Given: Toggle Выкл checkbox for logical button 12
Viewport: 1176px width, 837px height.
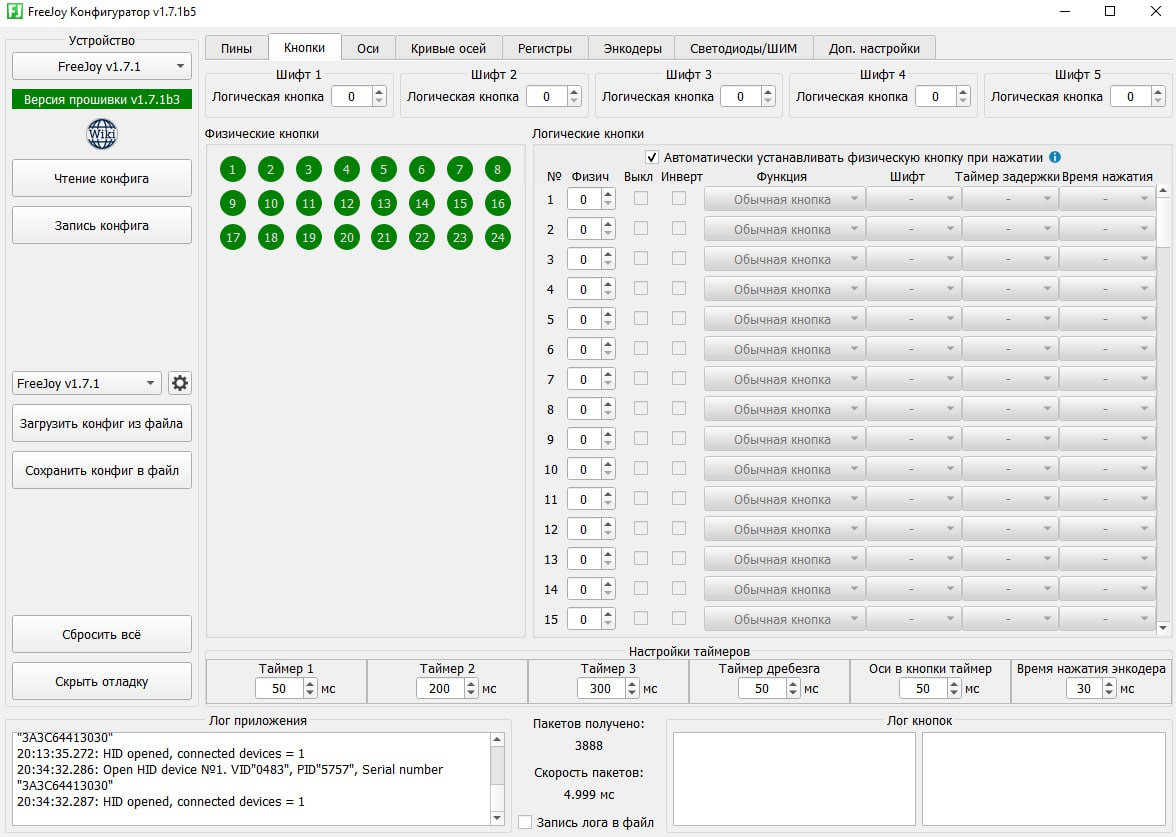Looking at the screenshot, I should pyautogui.click(x=640, y=528).
